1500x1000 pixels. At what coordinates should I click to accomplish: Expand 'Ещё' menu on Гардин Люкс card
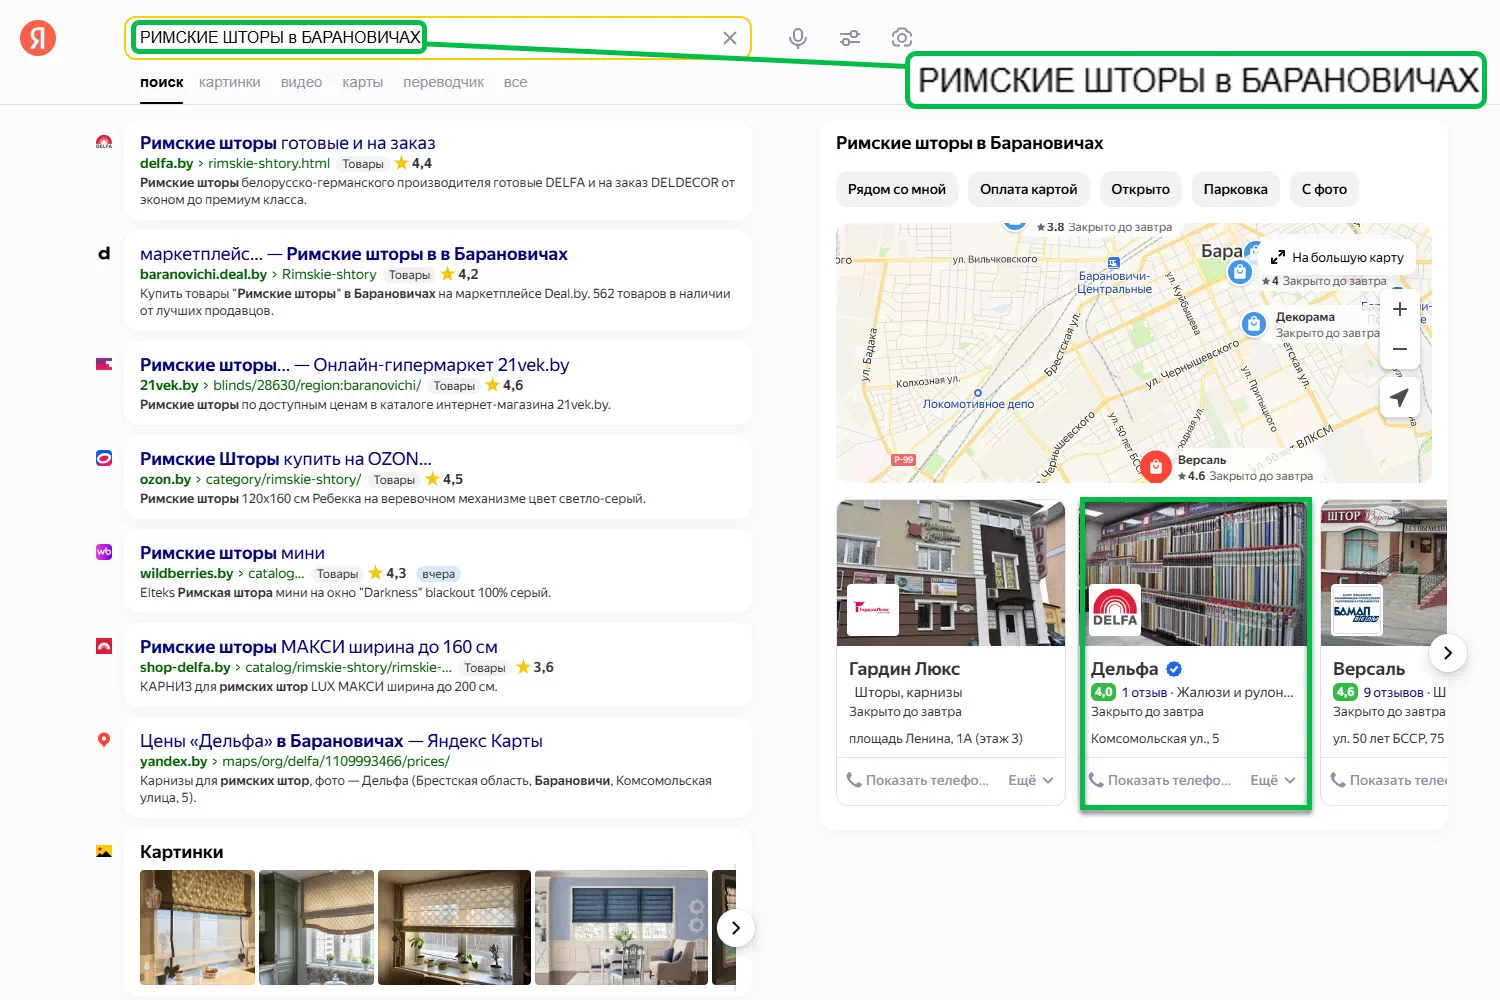click(1031, 780)
